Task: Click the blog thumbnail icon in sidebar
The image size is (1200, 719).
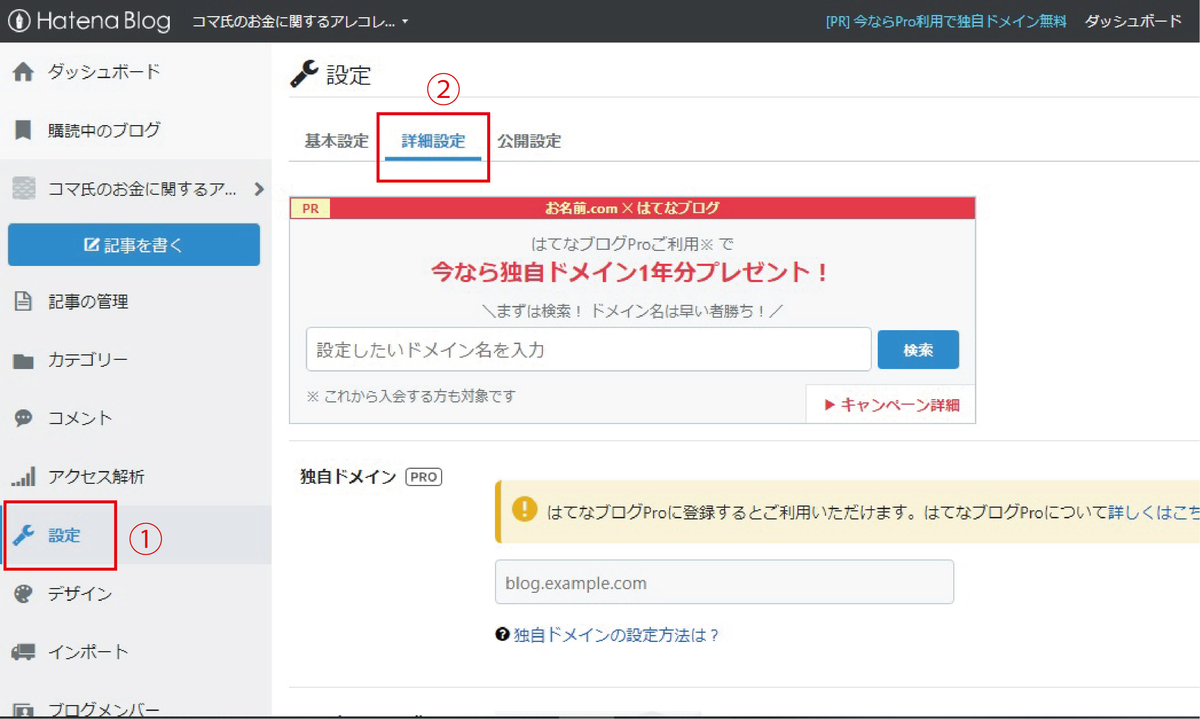Action: tap(23, 188)
